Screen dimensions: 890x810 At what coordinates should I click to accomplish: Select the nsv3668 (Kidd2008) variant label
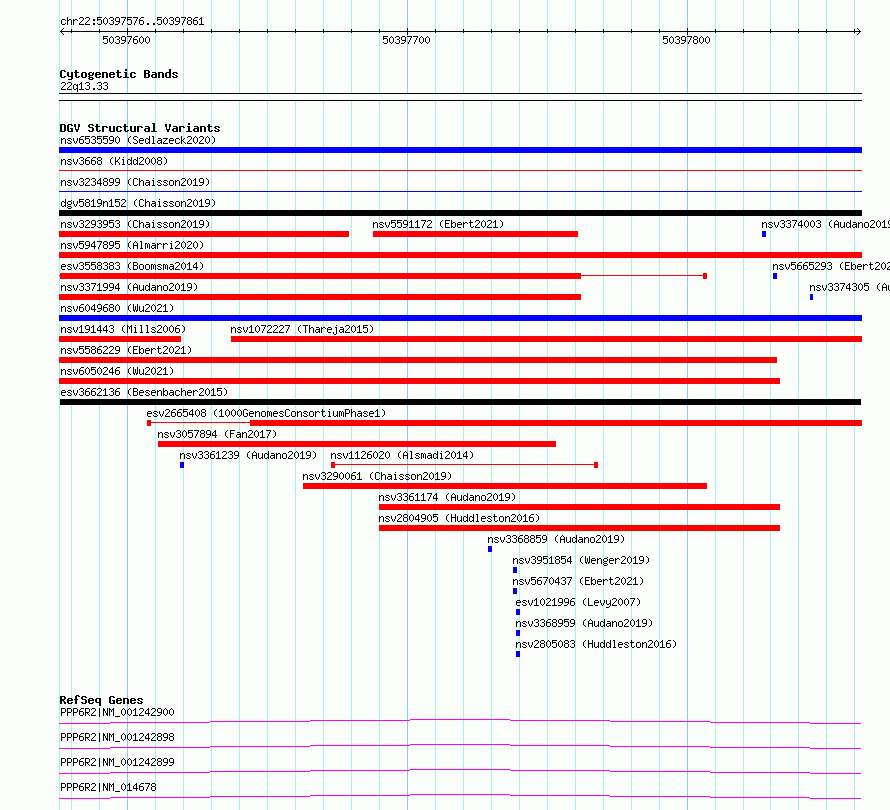tap(114, 161)
